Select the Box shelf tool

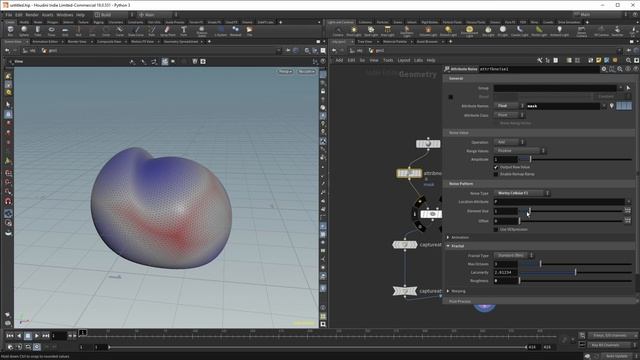10,31
